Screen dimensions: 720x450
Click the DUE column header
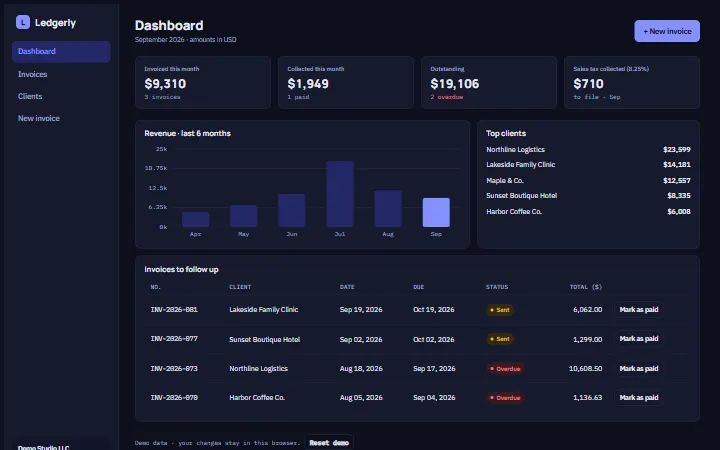click(418, 287)
